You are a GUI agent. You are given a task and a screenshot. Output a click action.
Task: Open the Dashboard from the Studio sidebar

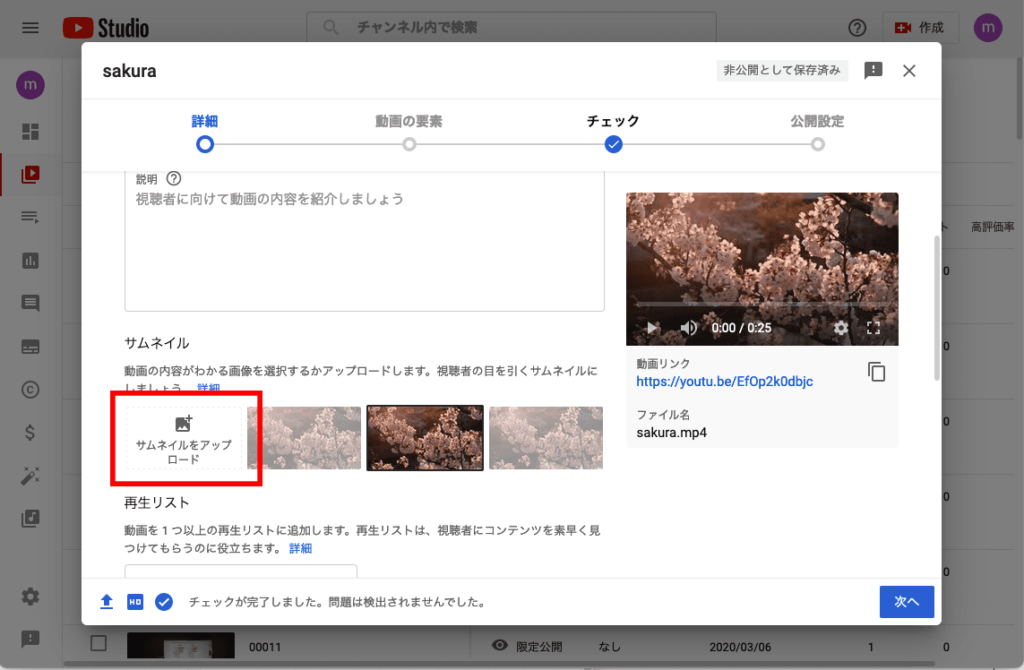tap(31, 132)
